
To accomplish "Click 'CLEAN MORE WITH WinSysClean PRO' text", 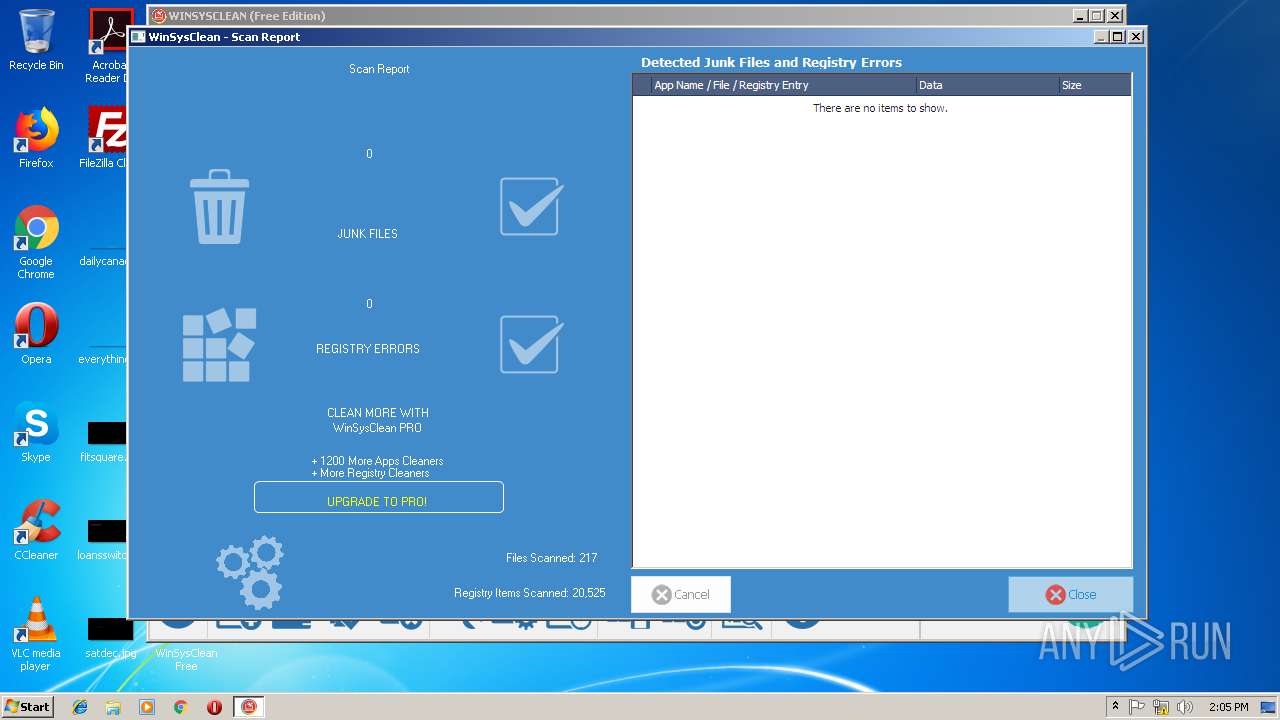I will [x=378, y=420].
